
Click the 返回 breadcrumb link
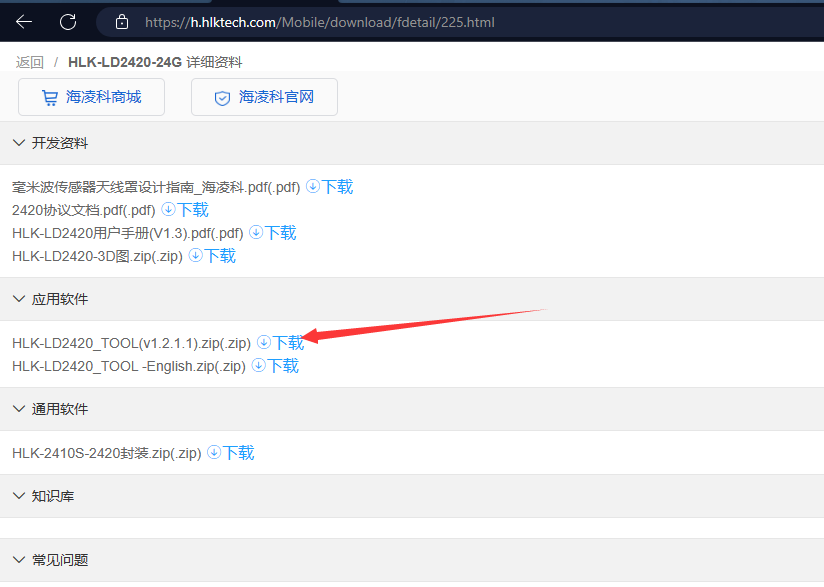(29, 62)
